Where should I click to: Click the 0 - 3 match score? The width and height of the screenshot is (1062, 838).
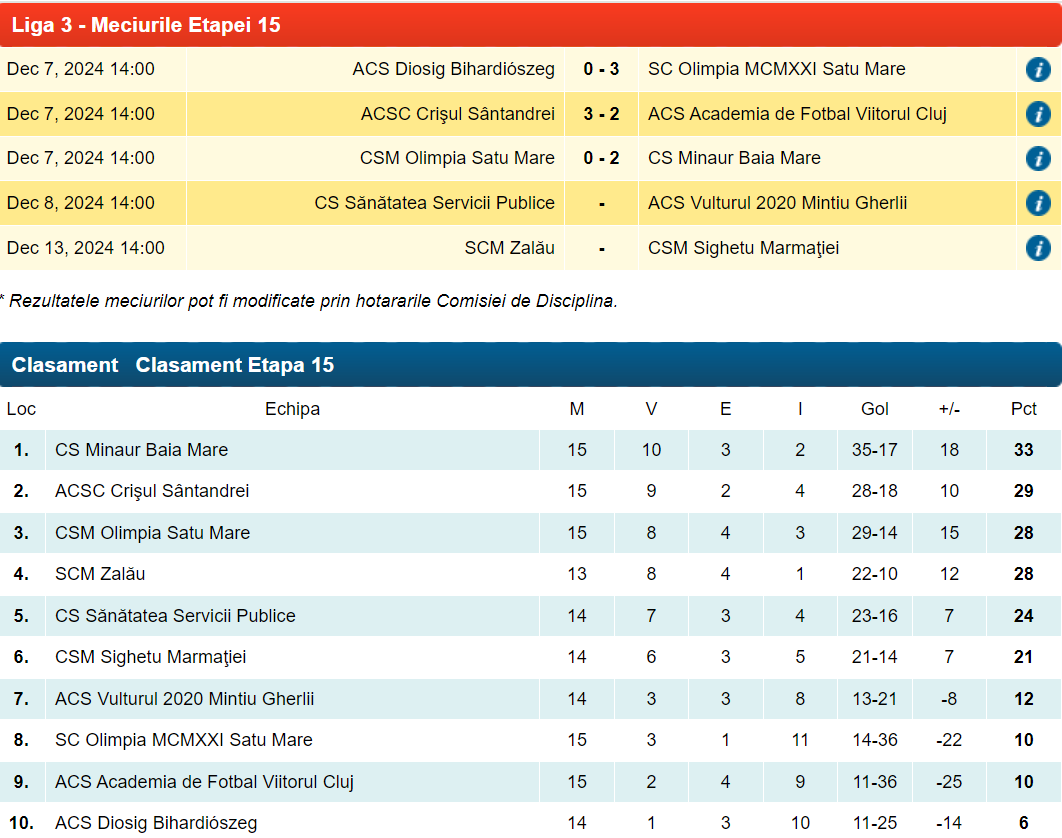601,70
